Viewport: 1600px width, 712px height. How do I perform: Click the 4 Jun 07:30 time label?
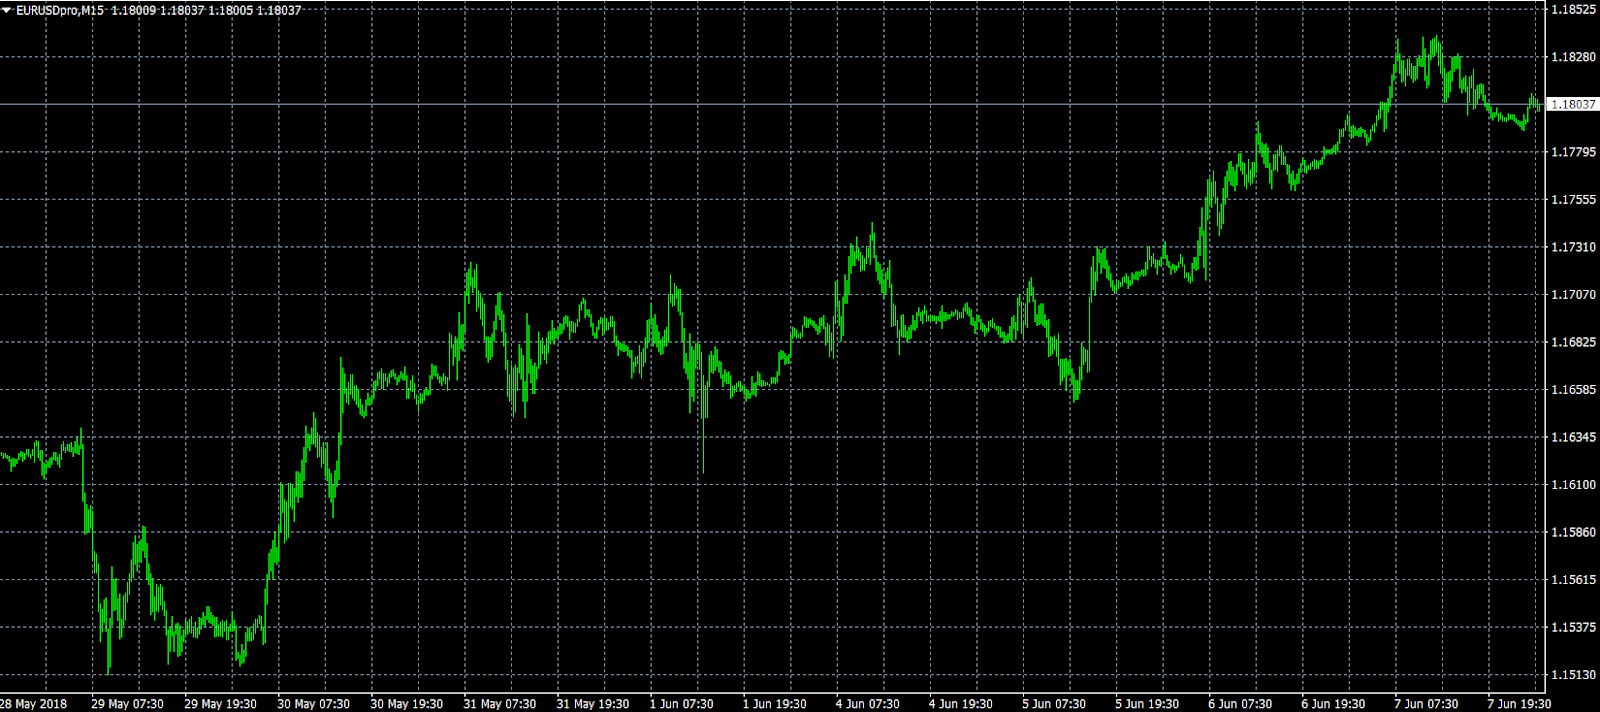[x=867, y=704]
